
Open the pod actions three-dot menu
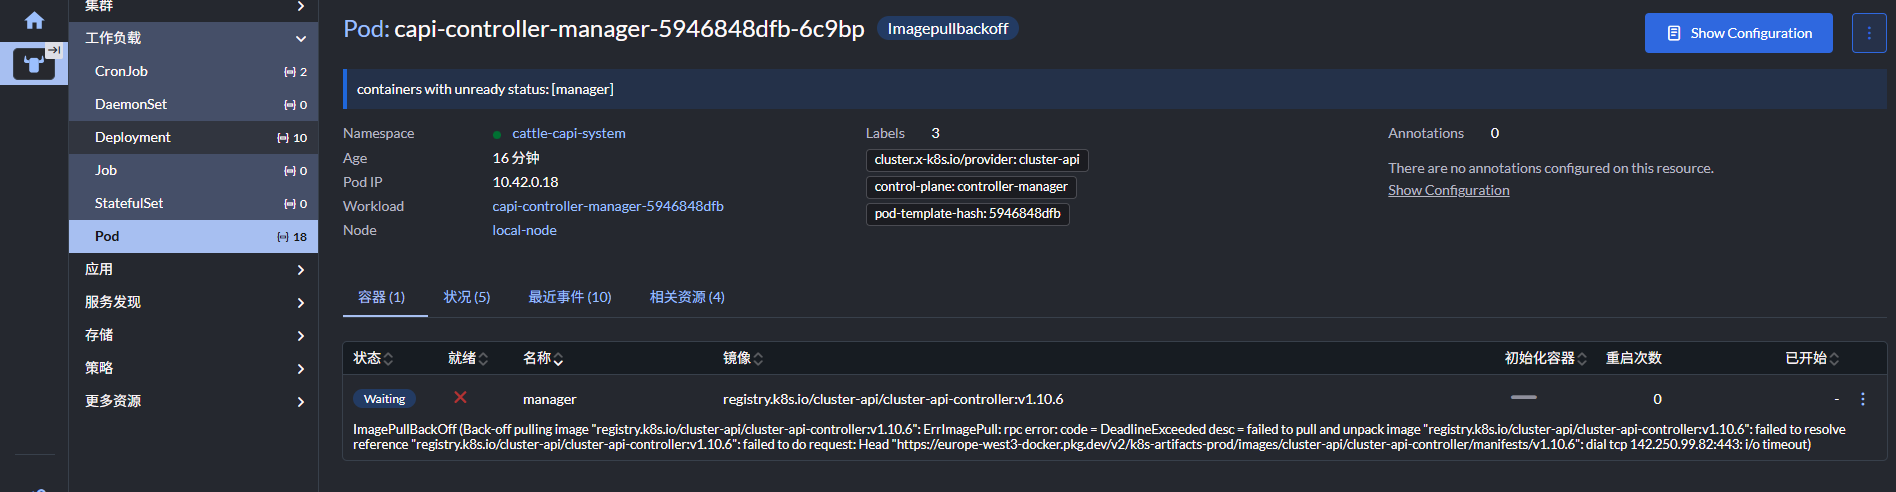click(x=1868, y=33)
